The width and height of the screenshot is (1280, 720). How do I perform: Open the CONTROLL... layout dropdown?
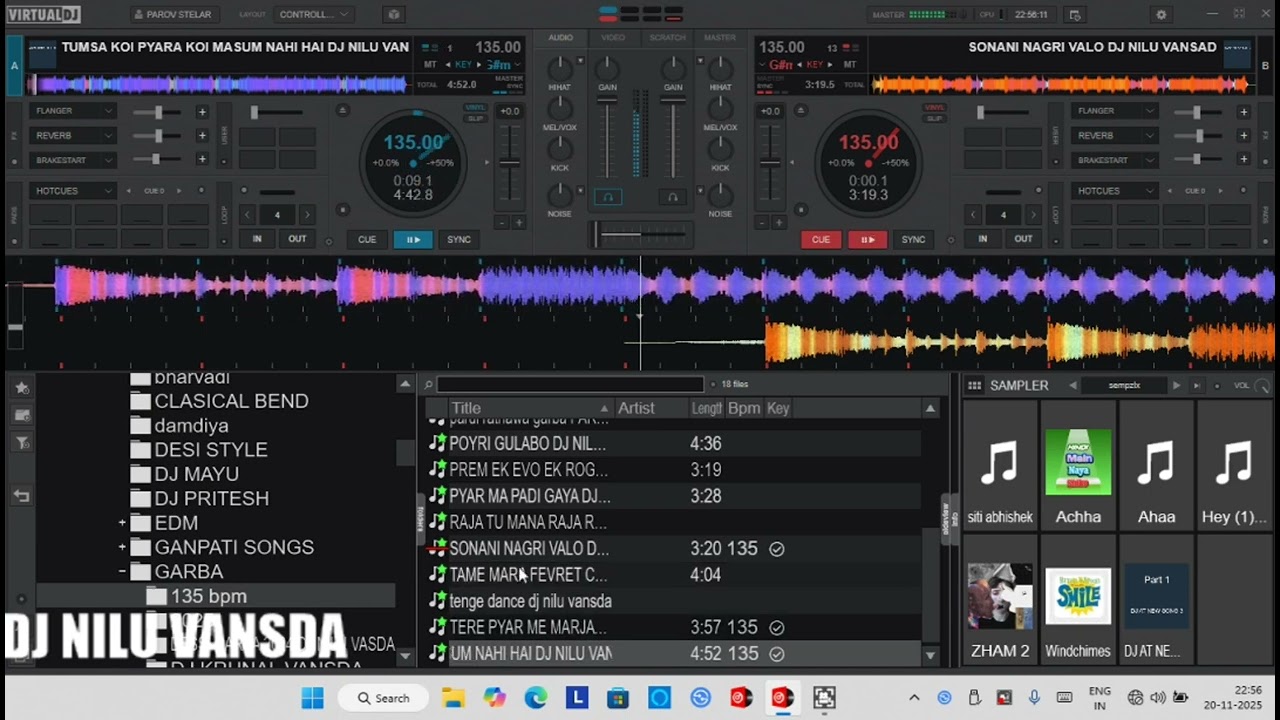[x=313, y=15]
